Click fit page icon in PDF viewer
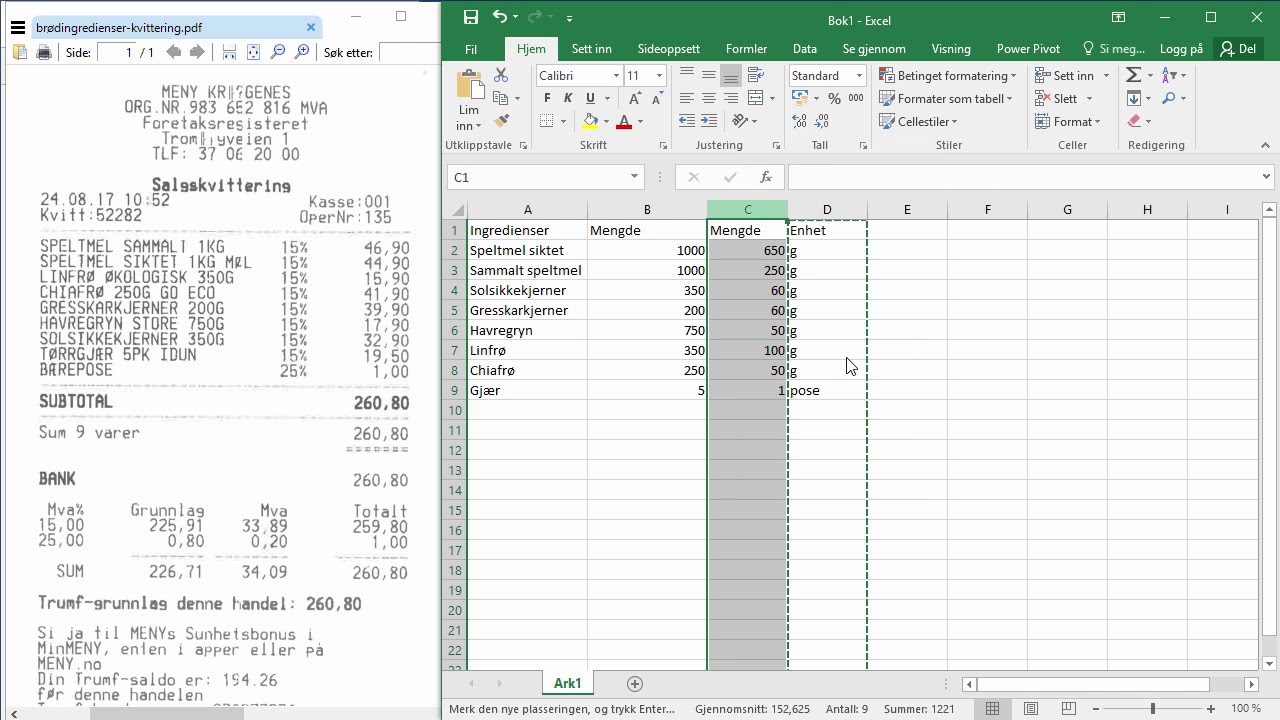The width and height of the screenshot is (1280, 720). (x=254, y=52)
